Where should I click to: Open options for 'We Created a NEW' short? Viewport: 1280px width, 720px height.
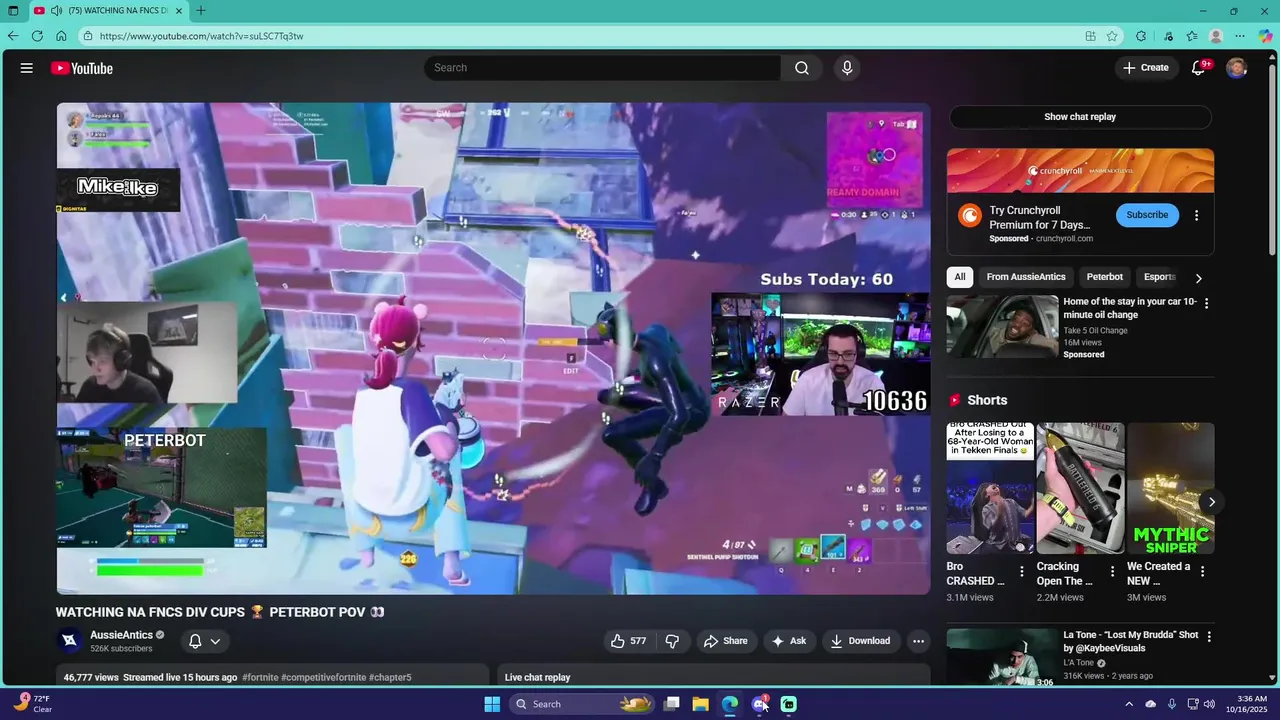[1202, 572]
